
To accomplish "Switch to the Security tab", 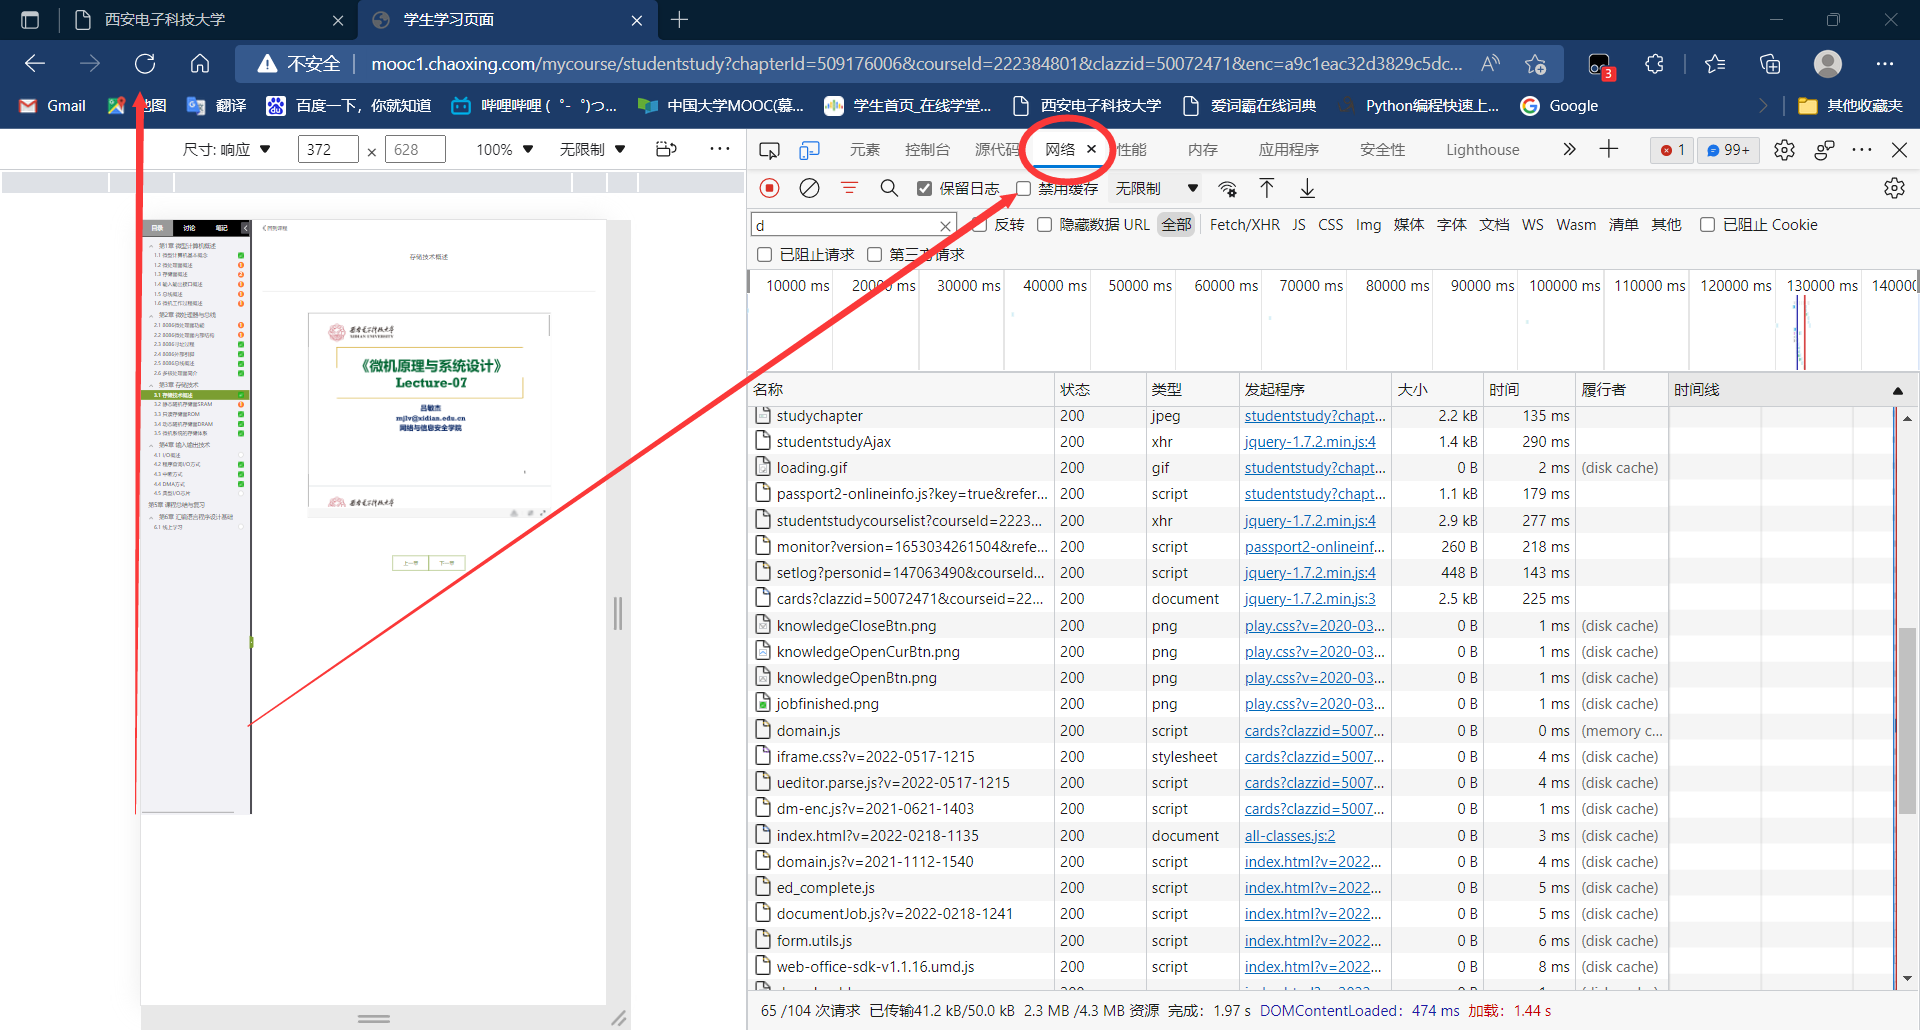I will coord(1383,150).
